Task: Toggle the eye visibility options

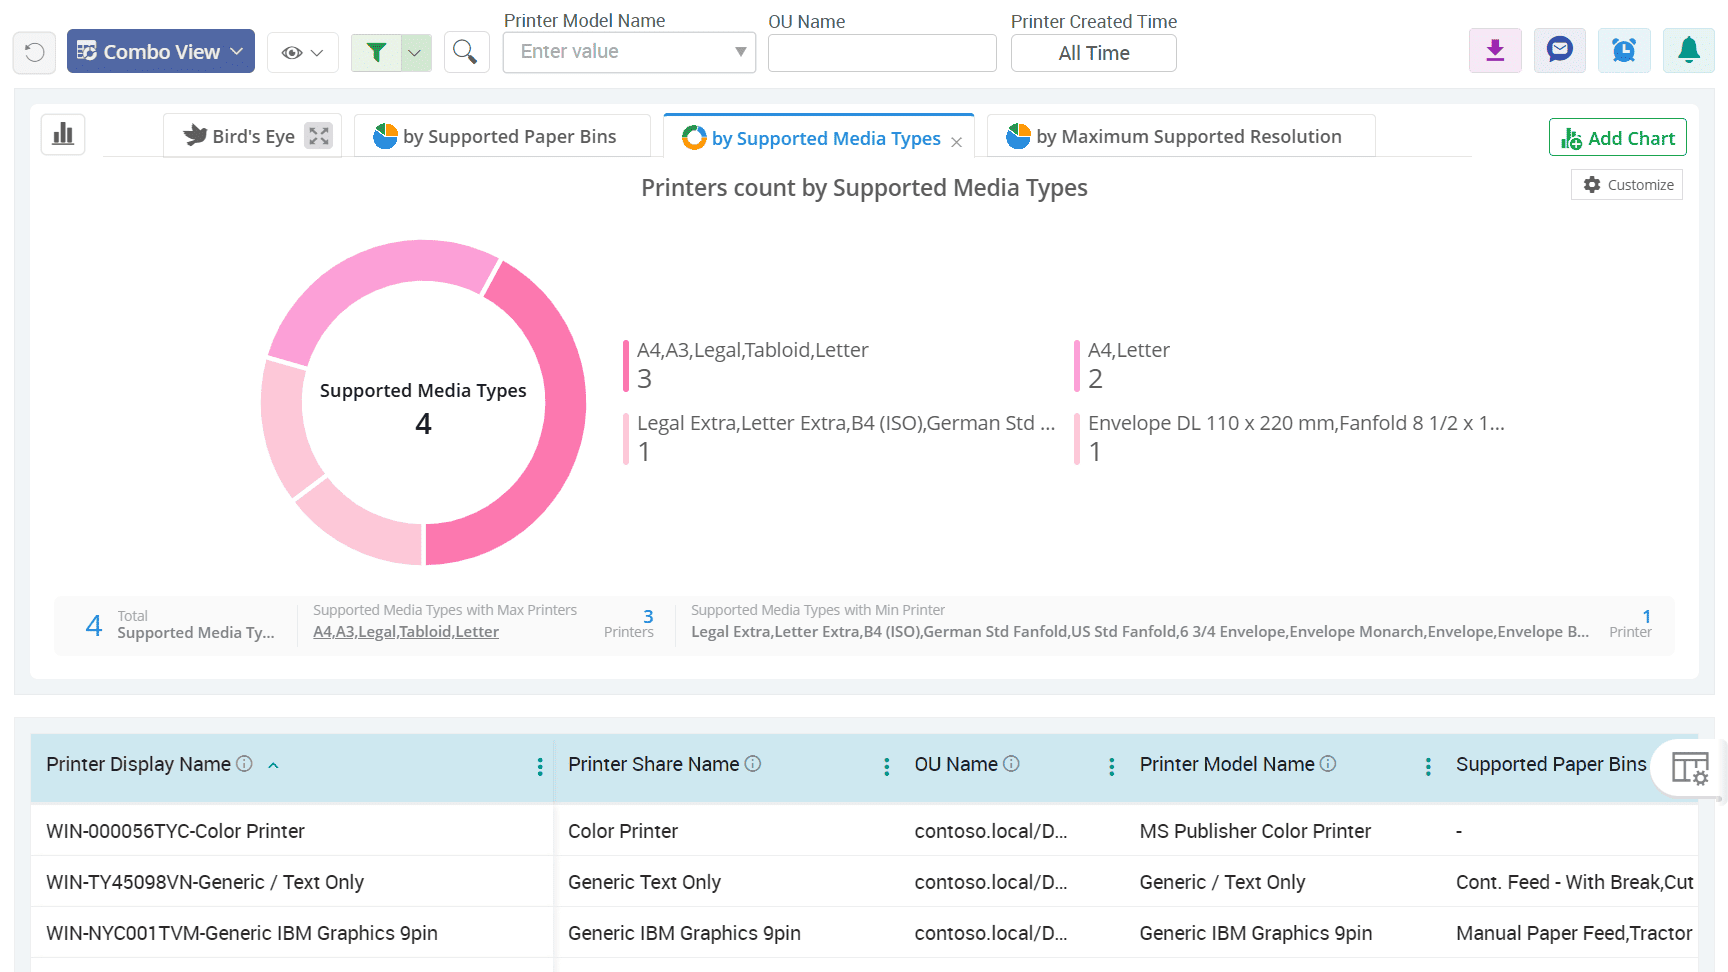Action: coord(302,53)
